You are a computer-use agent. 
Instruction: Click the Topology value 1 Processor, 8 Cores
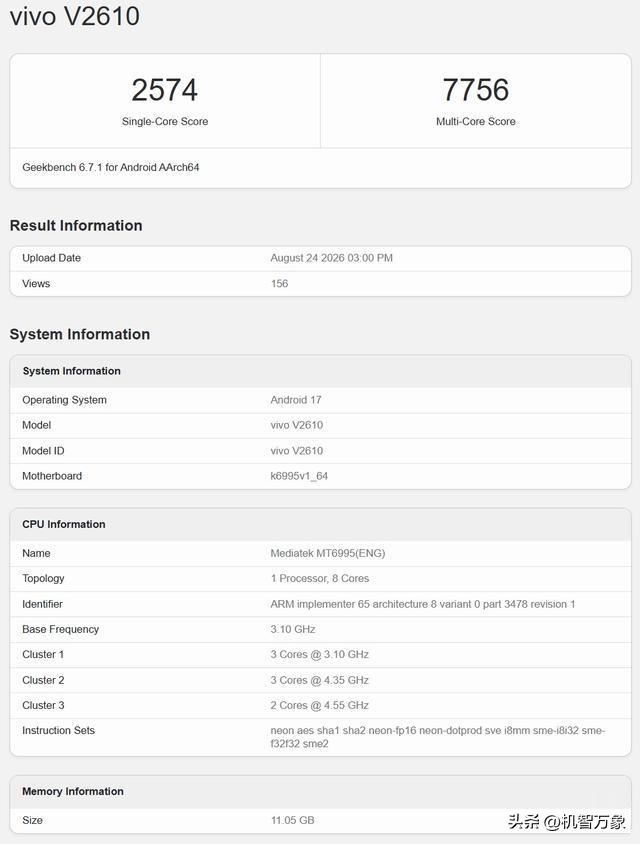pyautogui.click(x=320, y=579)
